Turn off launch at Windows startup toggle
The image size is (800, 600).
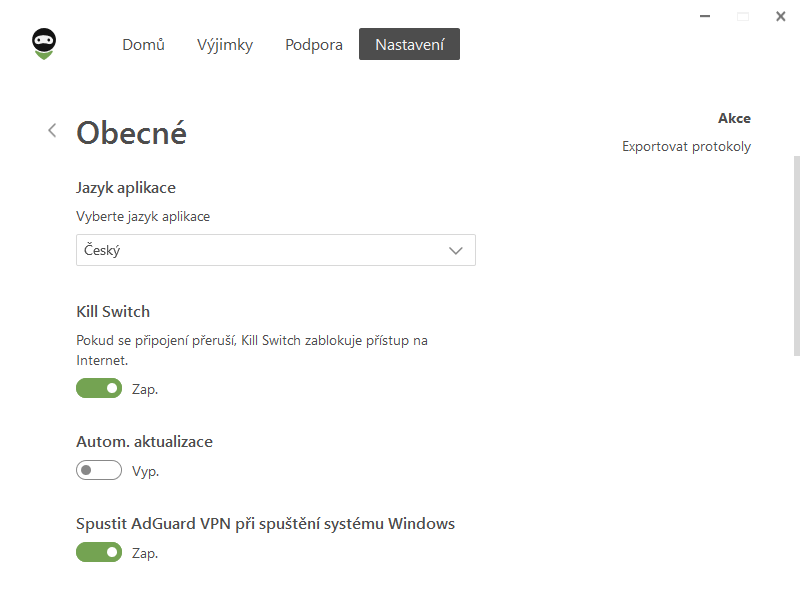click(99, 553)
